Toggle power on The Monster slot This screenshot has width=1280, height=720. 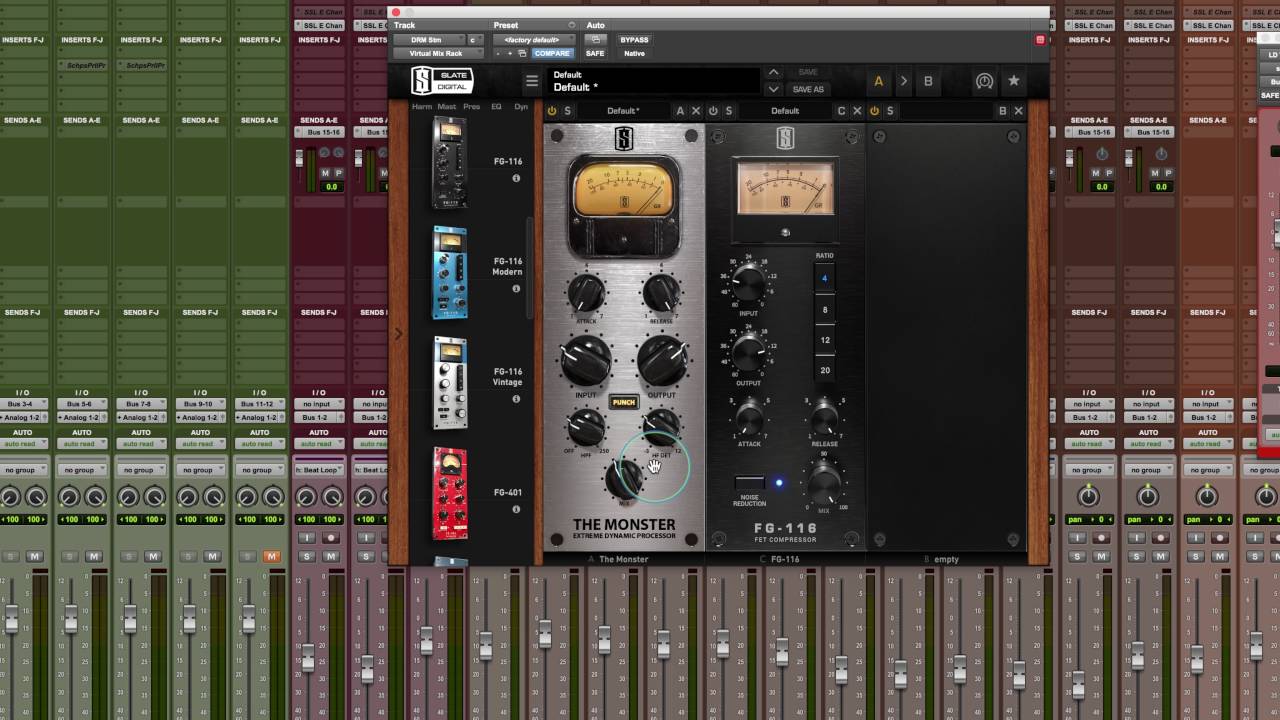[552, 111]
